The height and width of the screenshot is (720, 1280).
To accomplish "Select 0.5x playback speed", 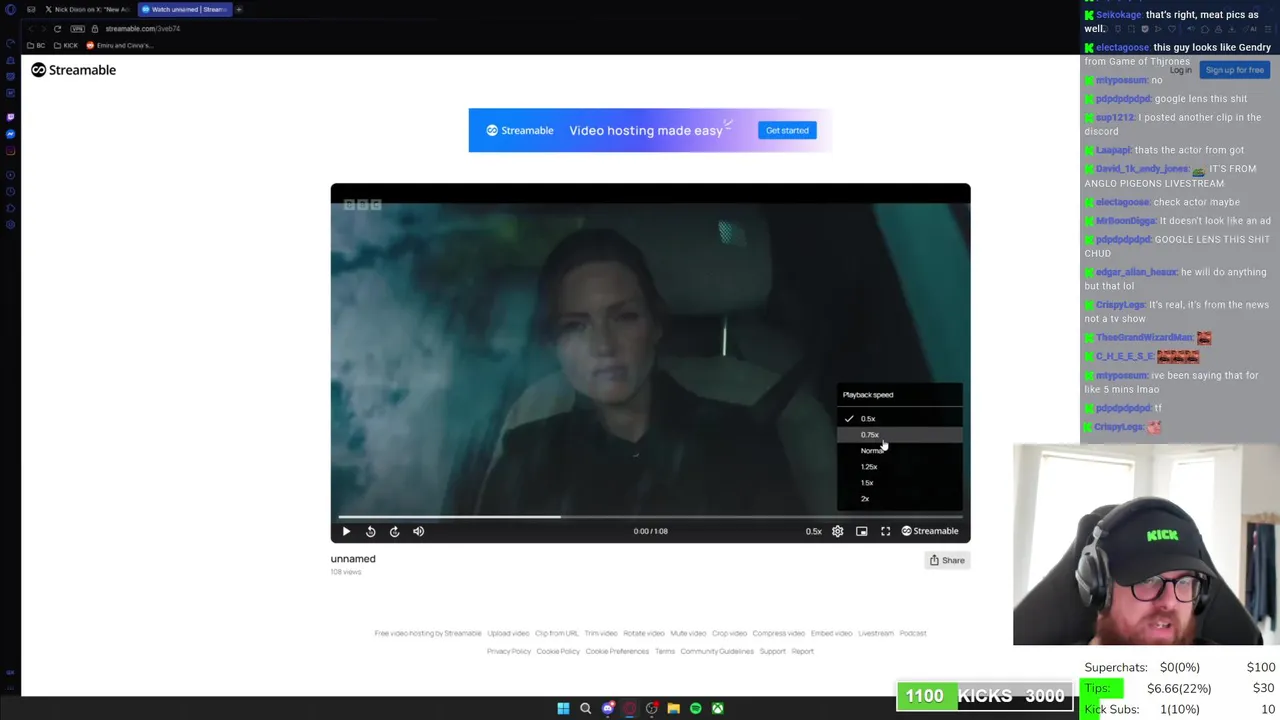I will pyautogui.click(x=900, y=419).
